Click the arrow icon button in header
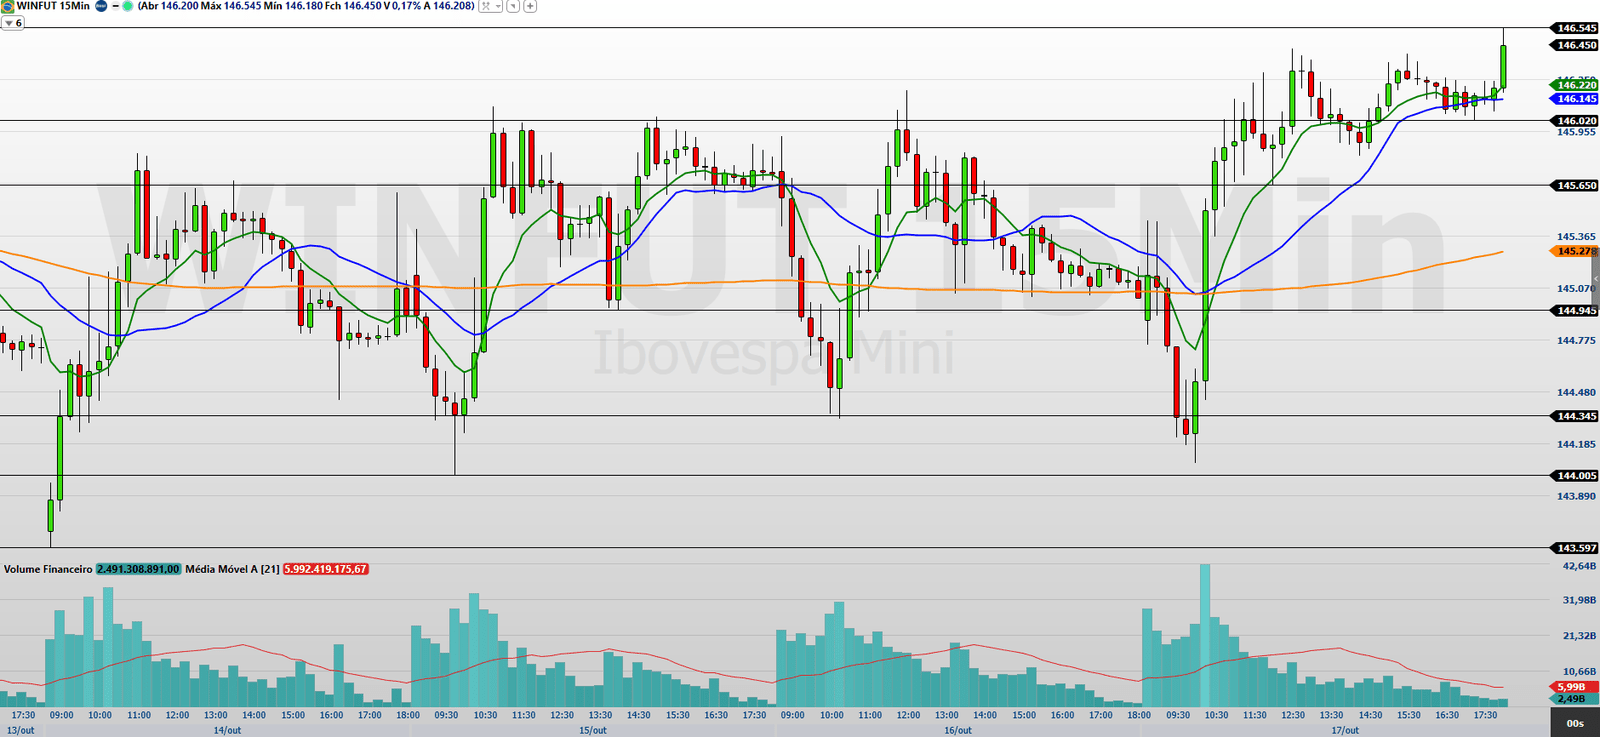 pos(513,6)
